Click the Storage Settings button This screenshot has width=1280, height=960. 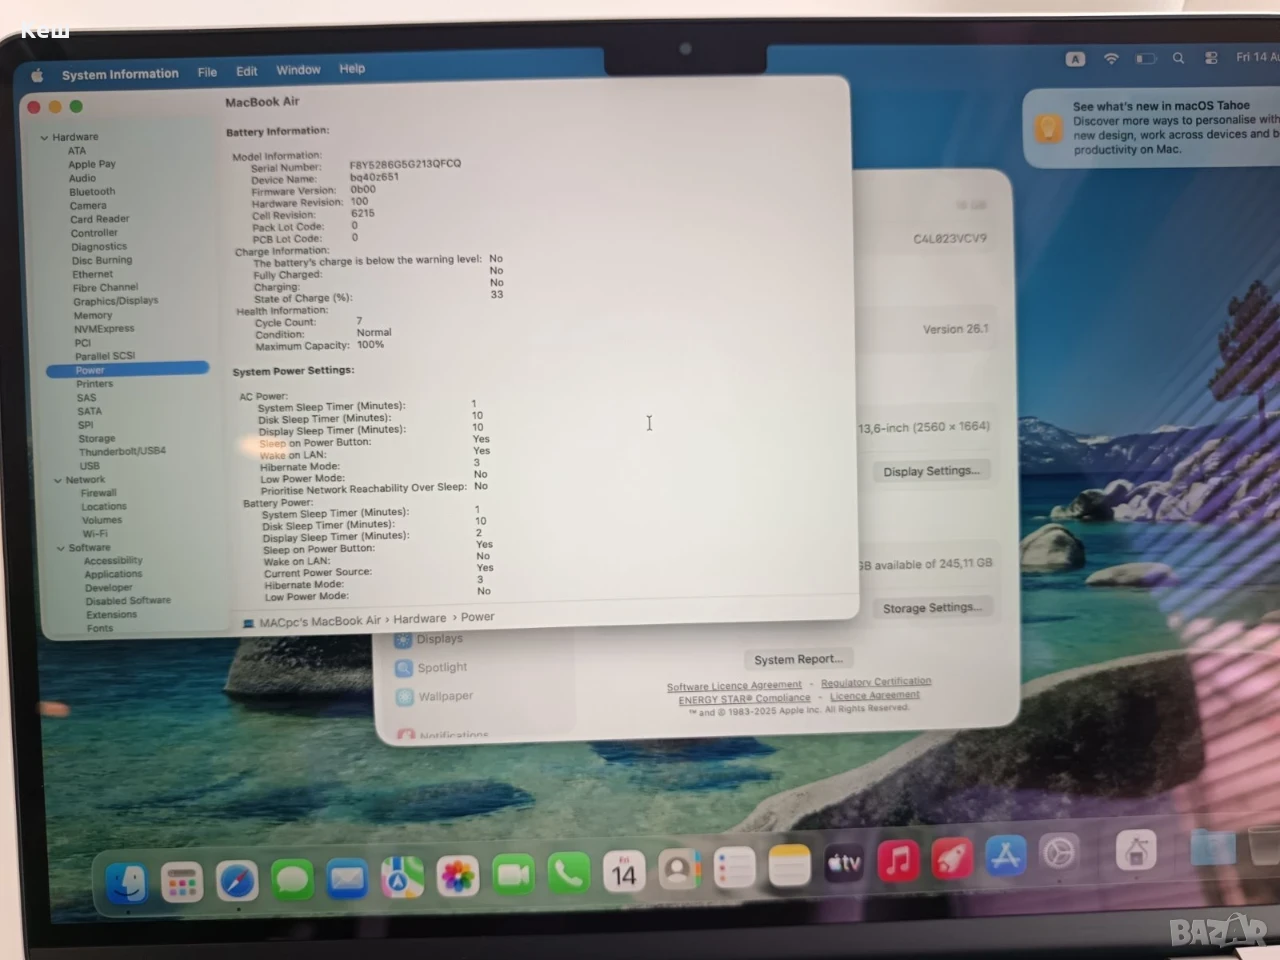point(932,608)
